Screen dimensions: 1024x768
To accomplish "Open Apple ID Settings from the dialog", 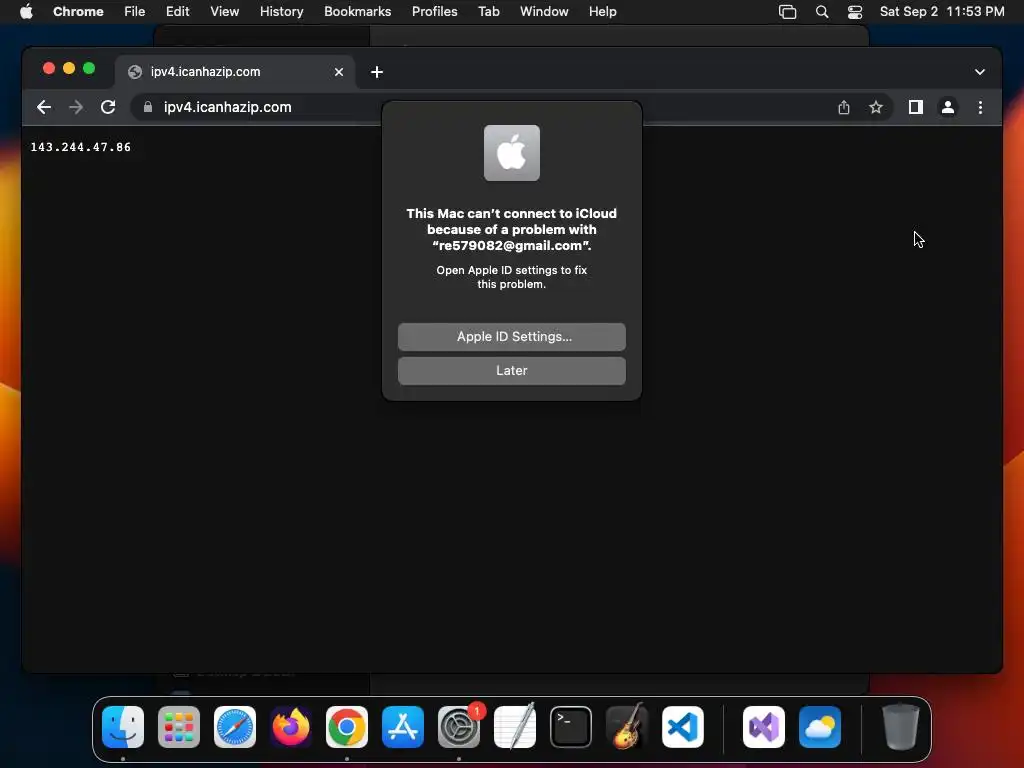I will tap(511, 337).
